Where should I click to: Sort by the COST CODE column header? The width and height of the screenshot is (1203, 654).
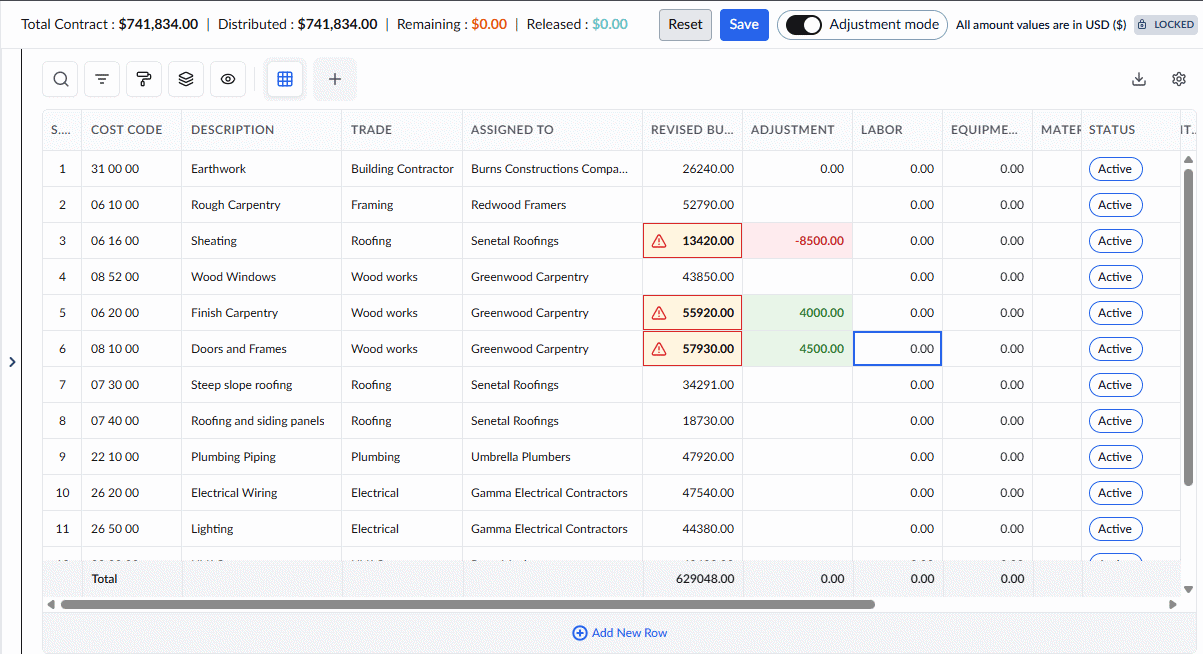coord(132,130)
